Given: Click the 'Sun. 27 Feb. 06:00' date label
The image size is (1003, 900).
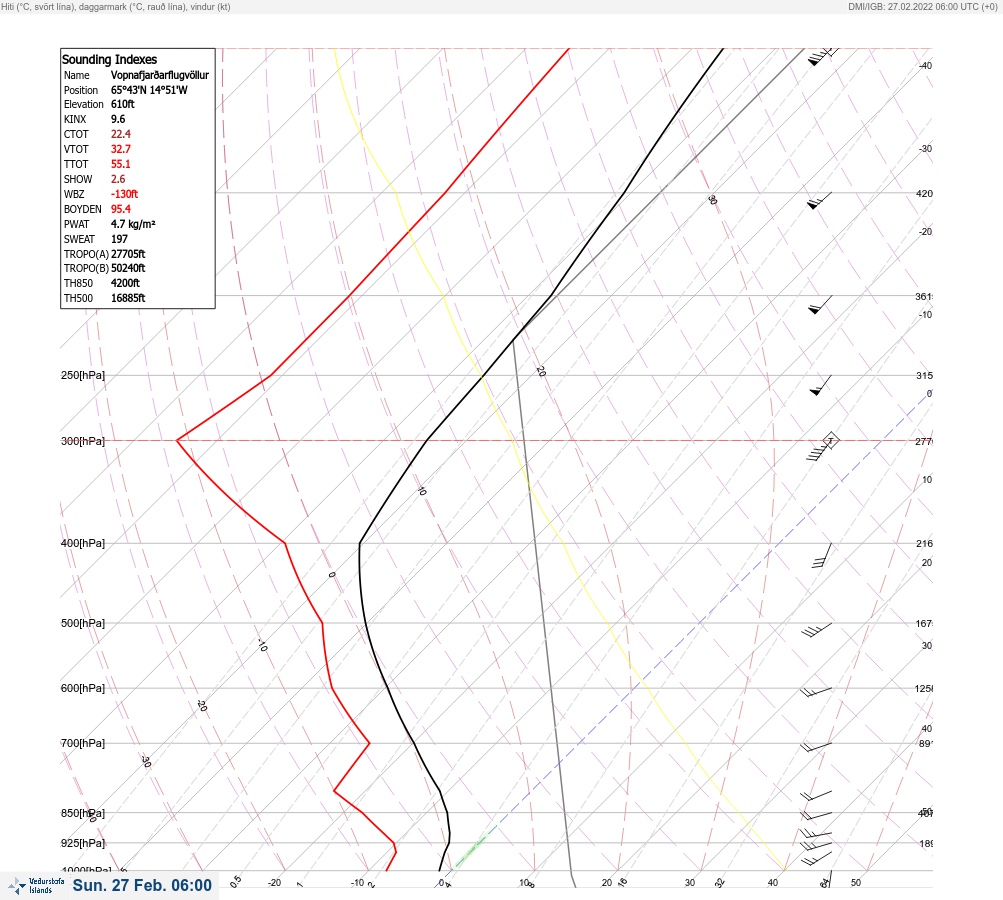Looking at the screenshot, I should click(x=142, y=885).
